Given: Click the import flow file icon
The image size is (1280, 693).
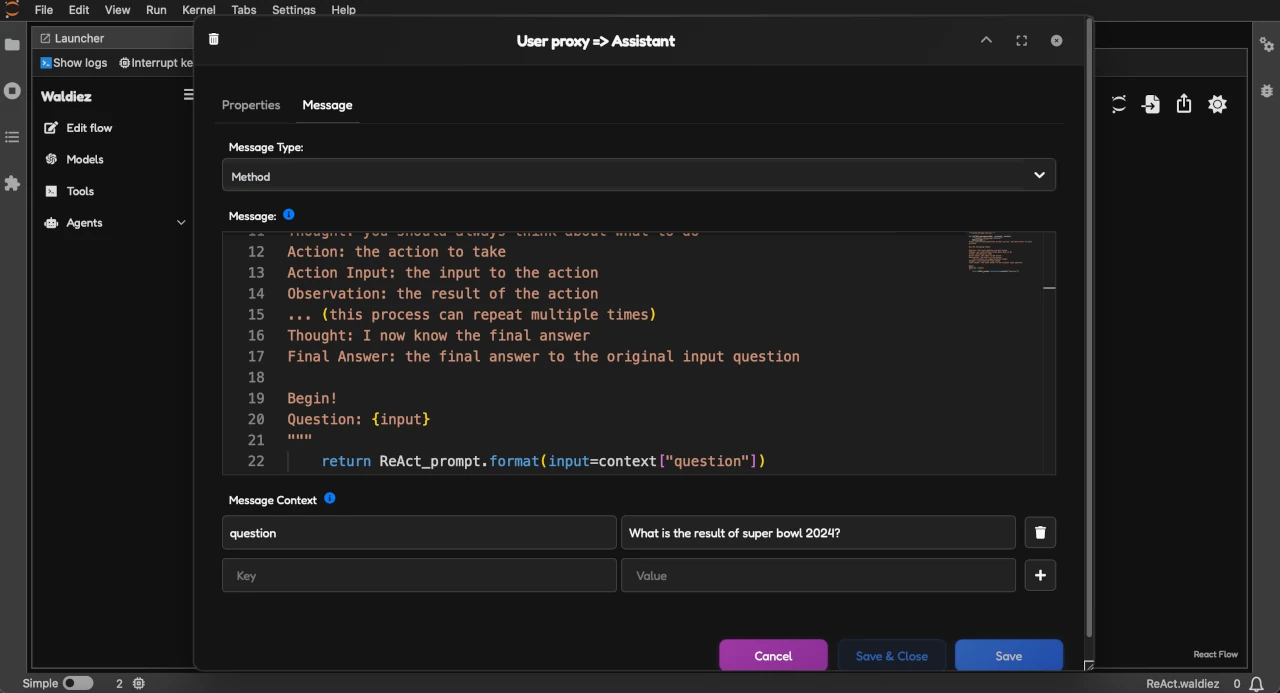Looking at the screenshot, I should pos(1151,104).
